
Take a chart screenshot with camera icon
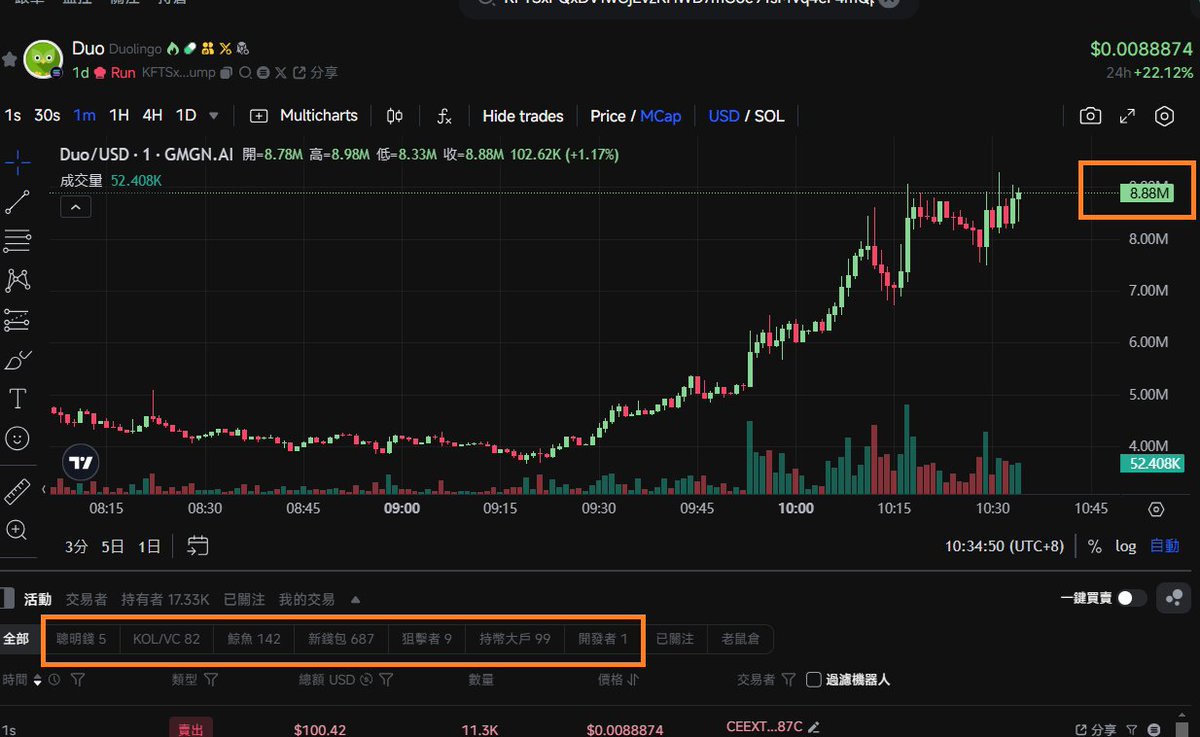(1090, 116)
